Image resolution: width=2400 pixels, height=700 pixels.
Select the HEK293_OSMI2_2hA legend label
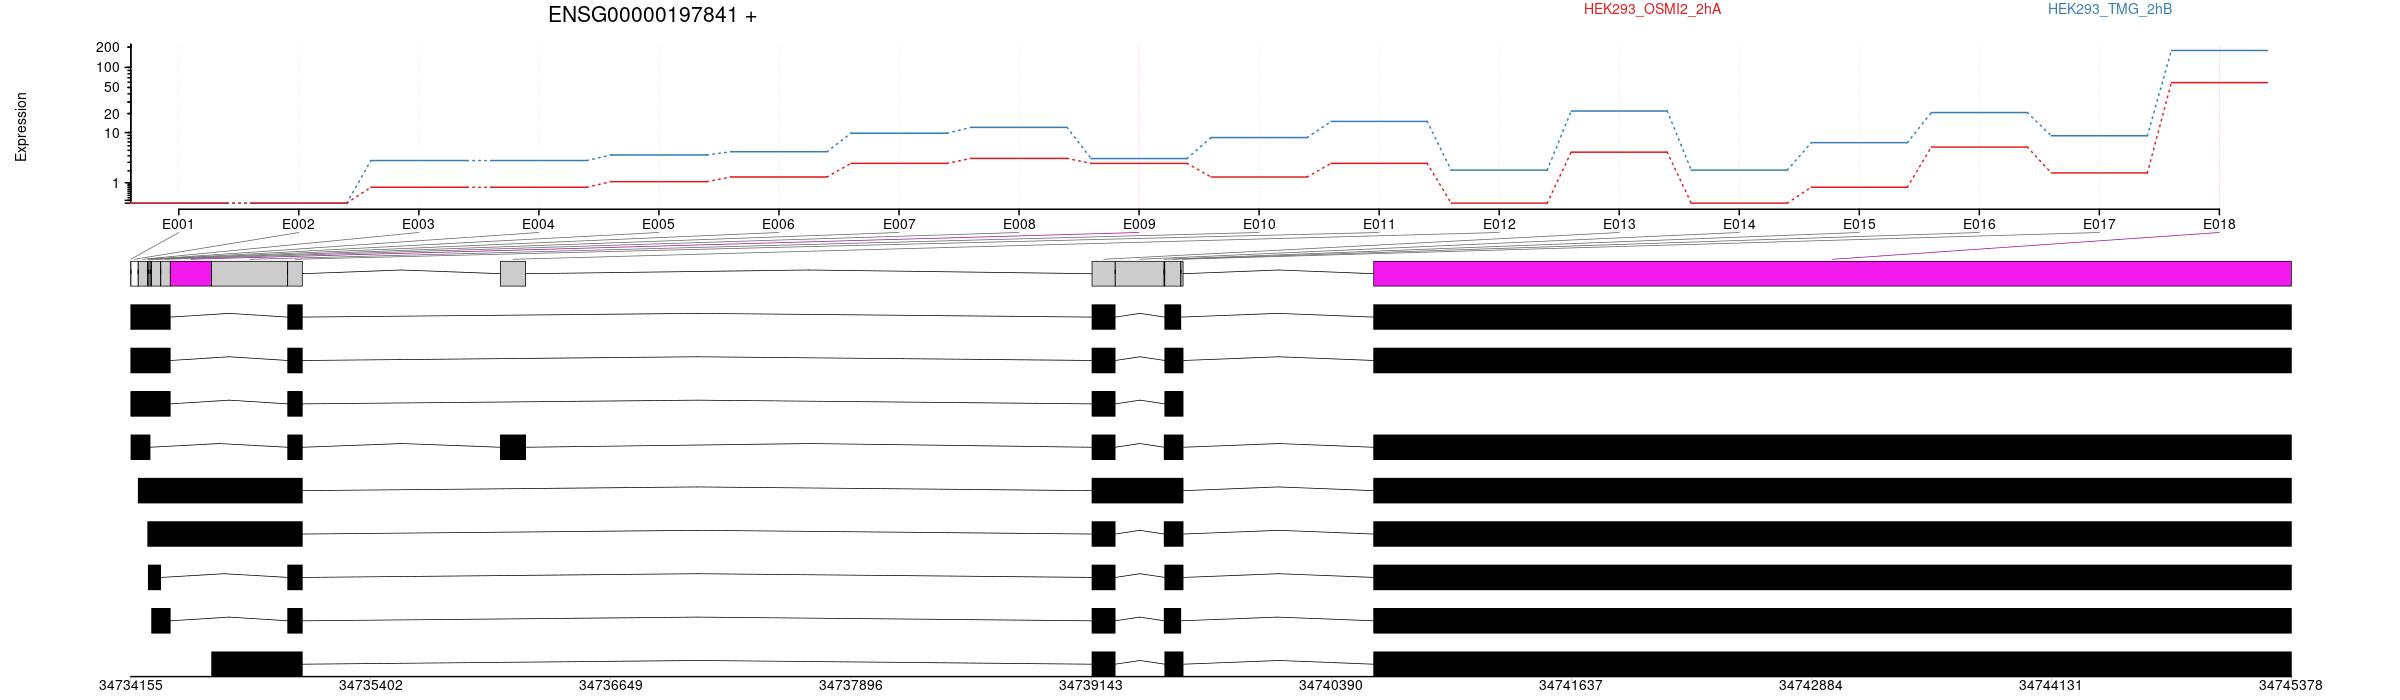[x=1652, y=9]
